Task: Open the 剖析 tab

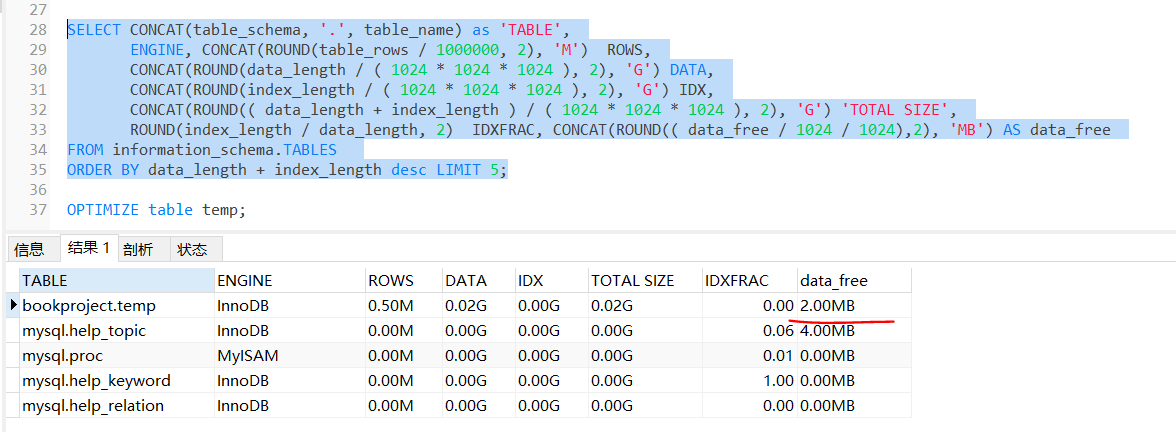Action: (138, 249)
